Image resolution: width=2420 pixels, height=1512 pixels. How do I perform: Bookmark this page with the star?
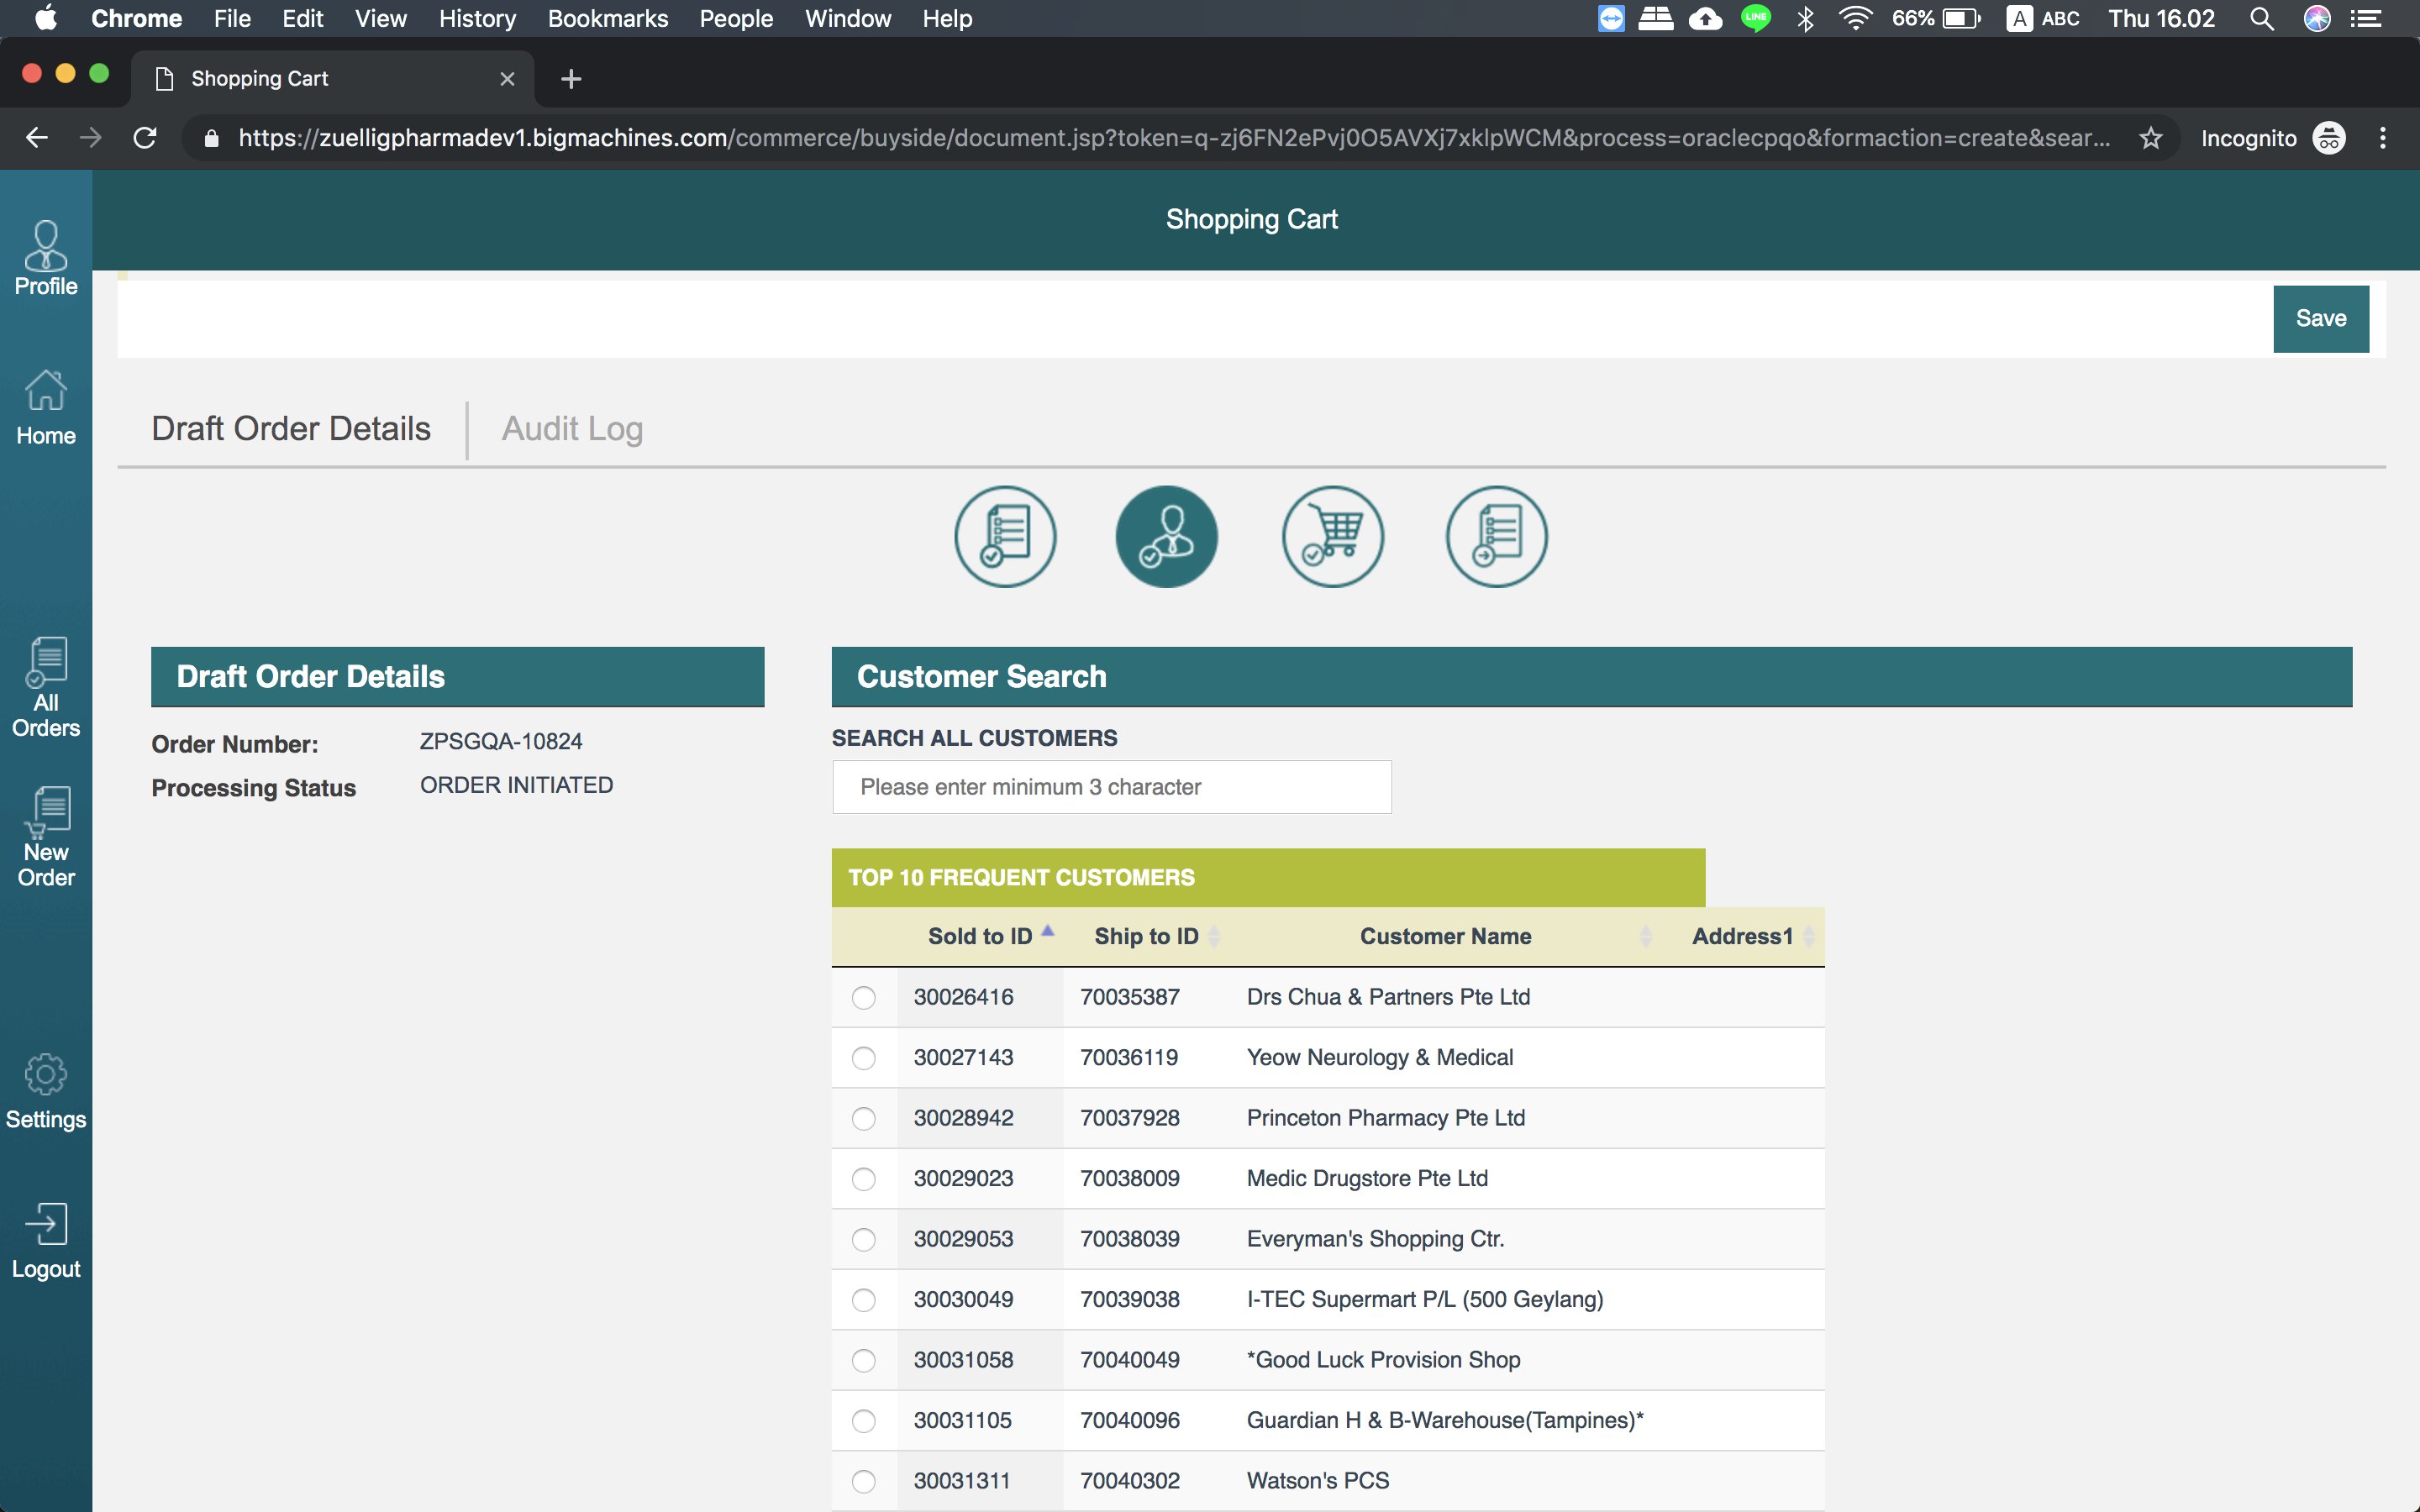[2151, 138]
